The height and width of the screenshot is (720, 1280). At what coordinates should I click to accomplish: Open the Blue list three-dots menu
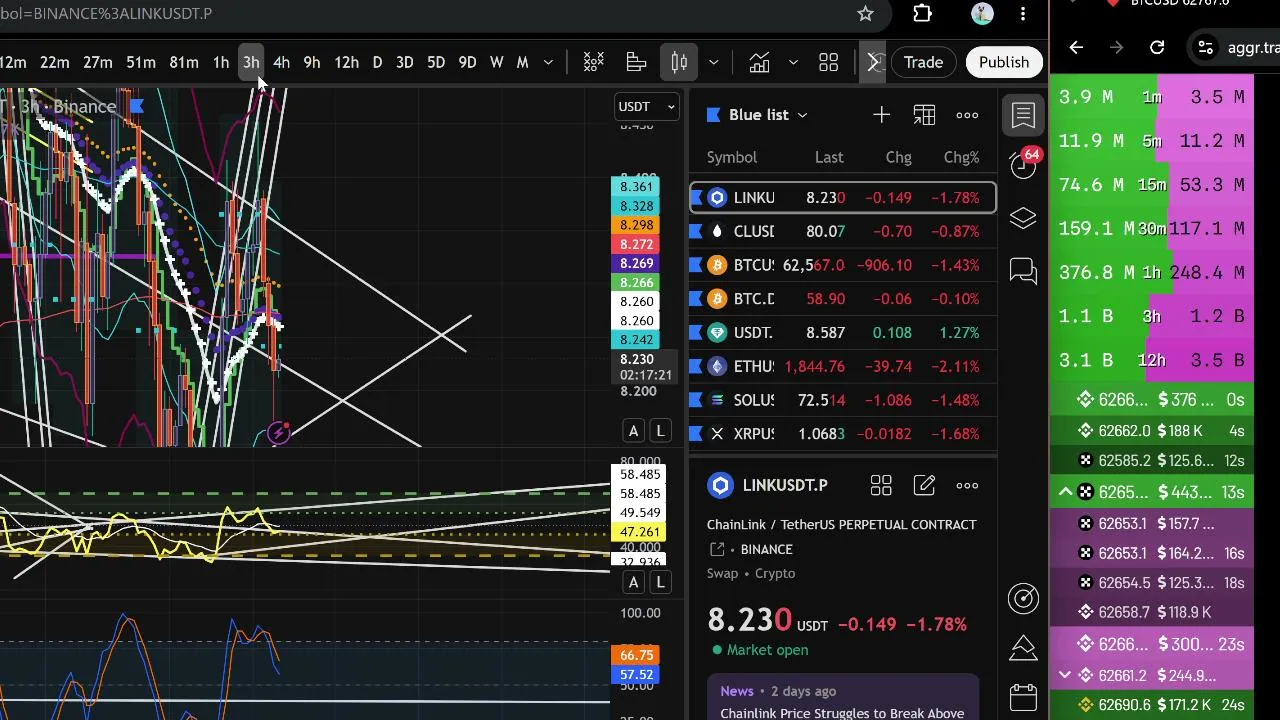967,115
